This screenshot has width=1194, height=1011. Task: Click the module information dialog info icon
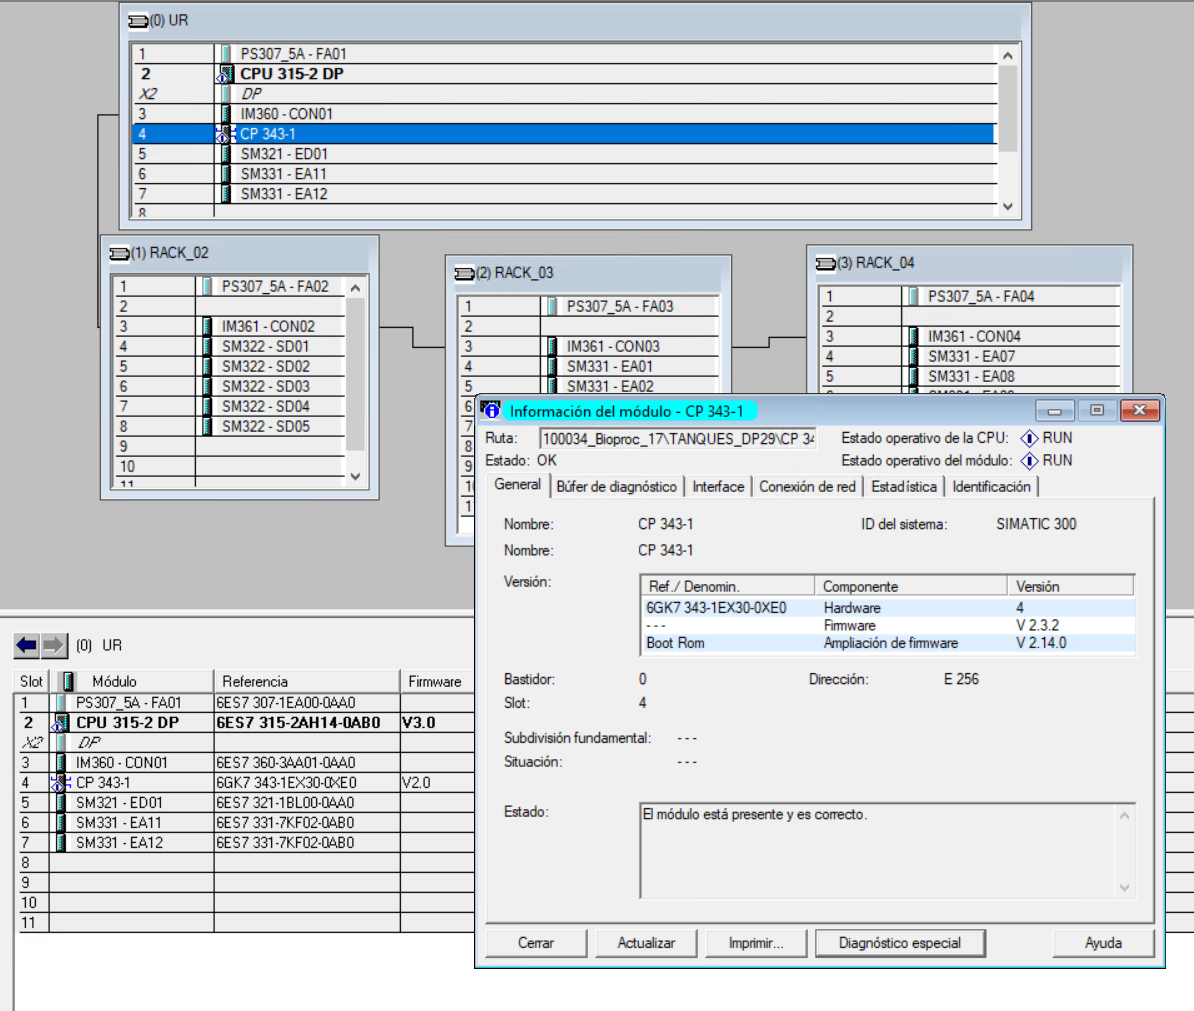[x=490, y=410]
